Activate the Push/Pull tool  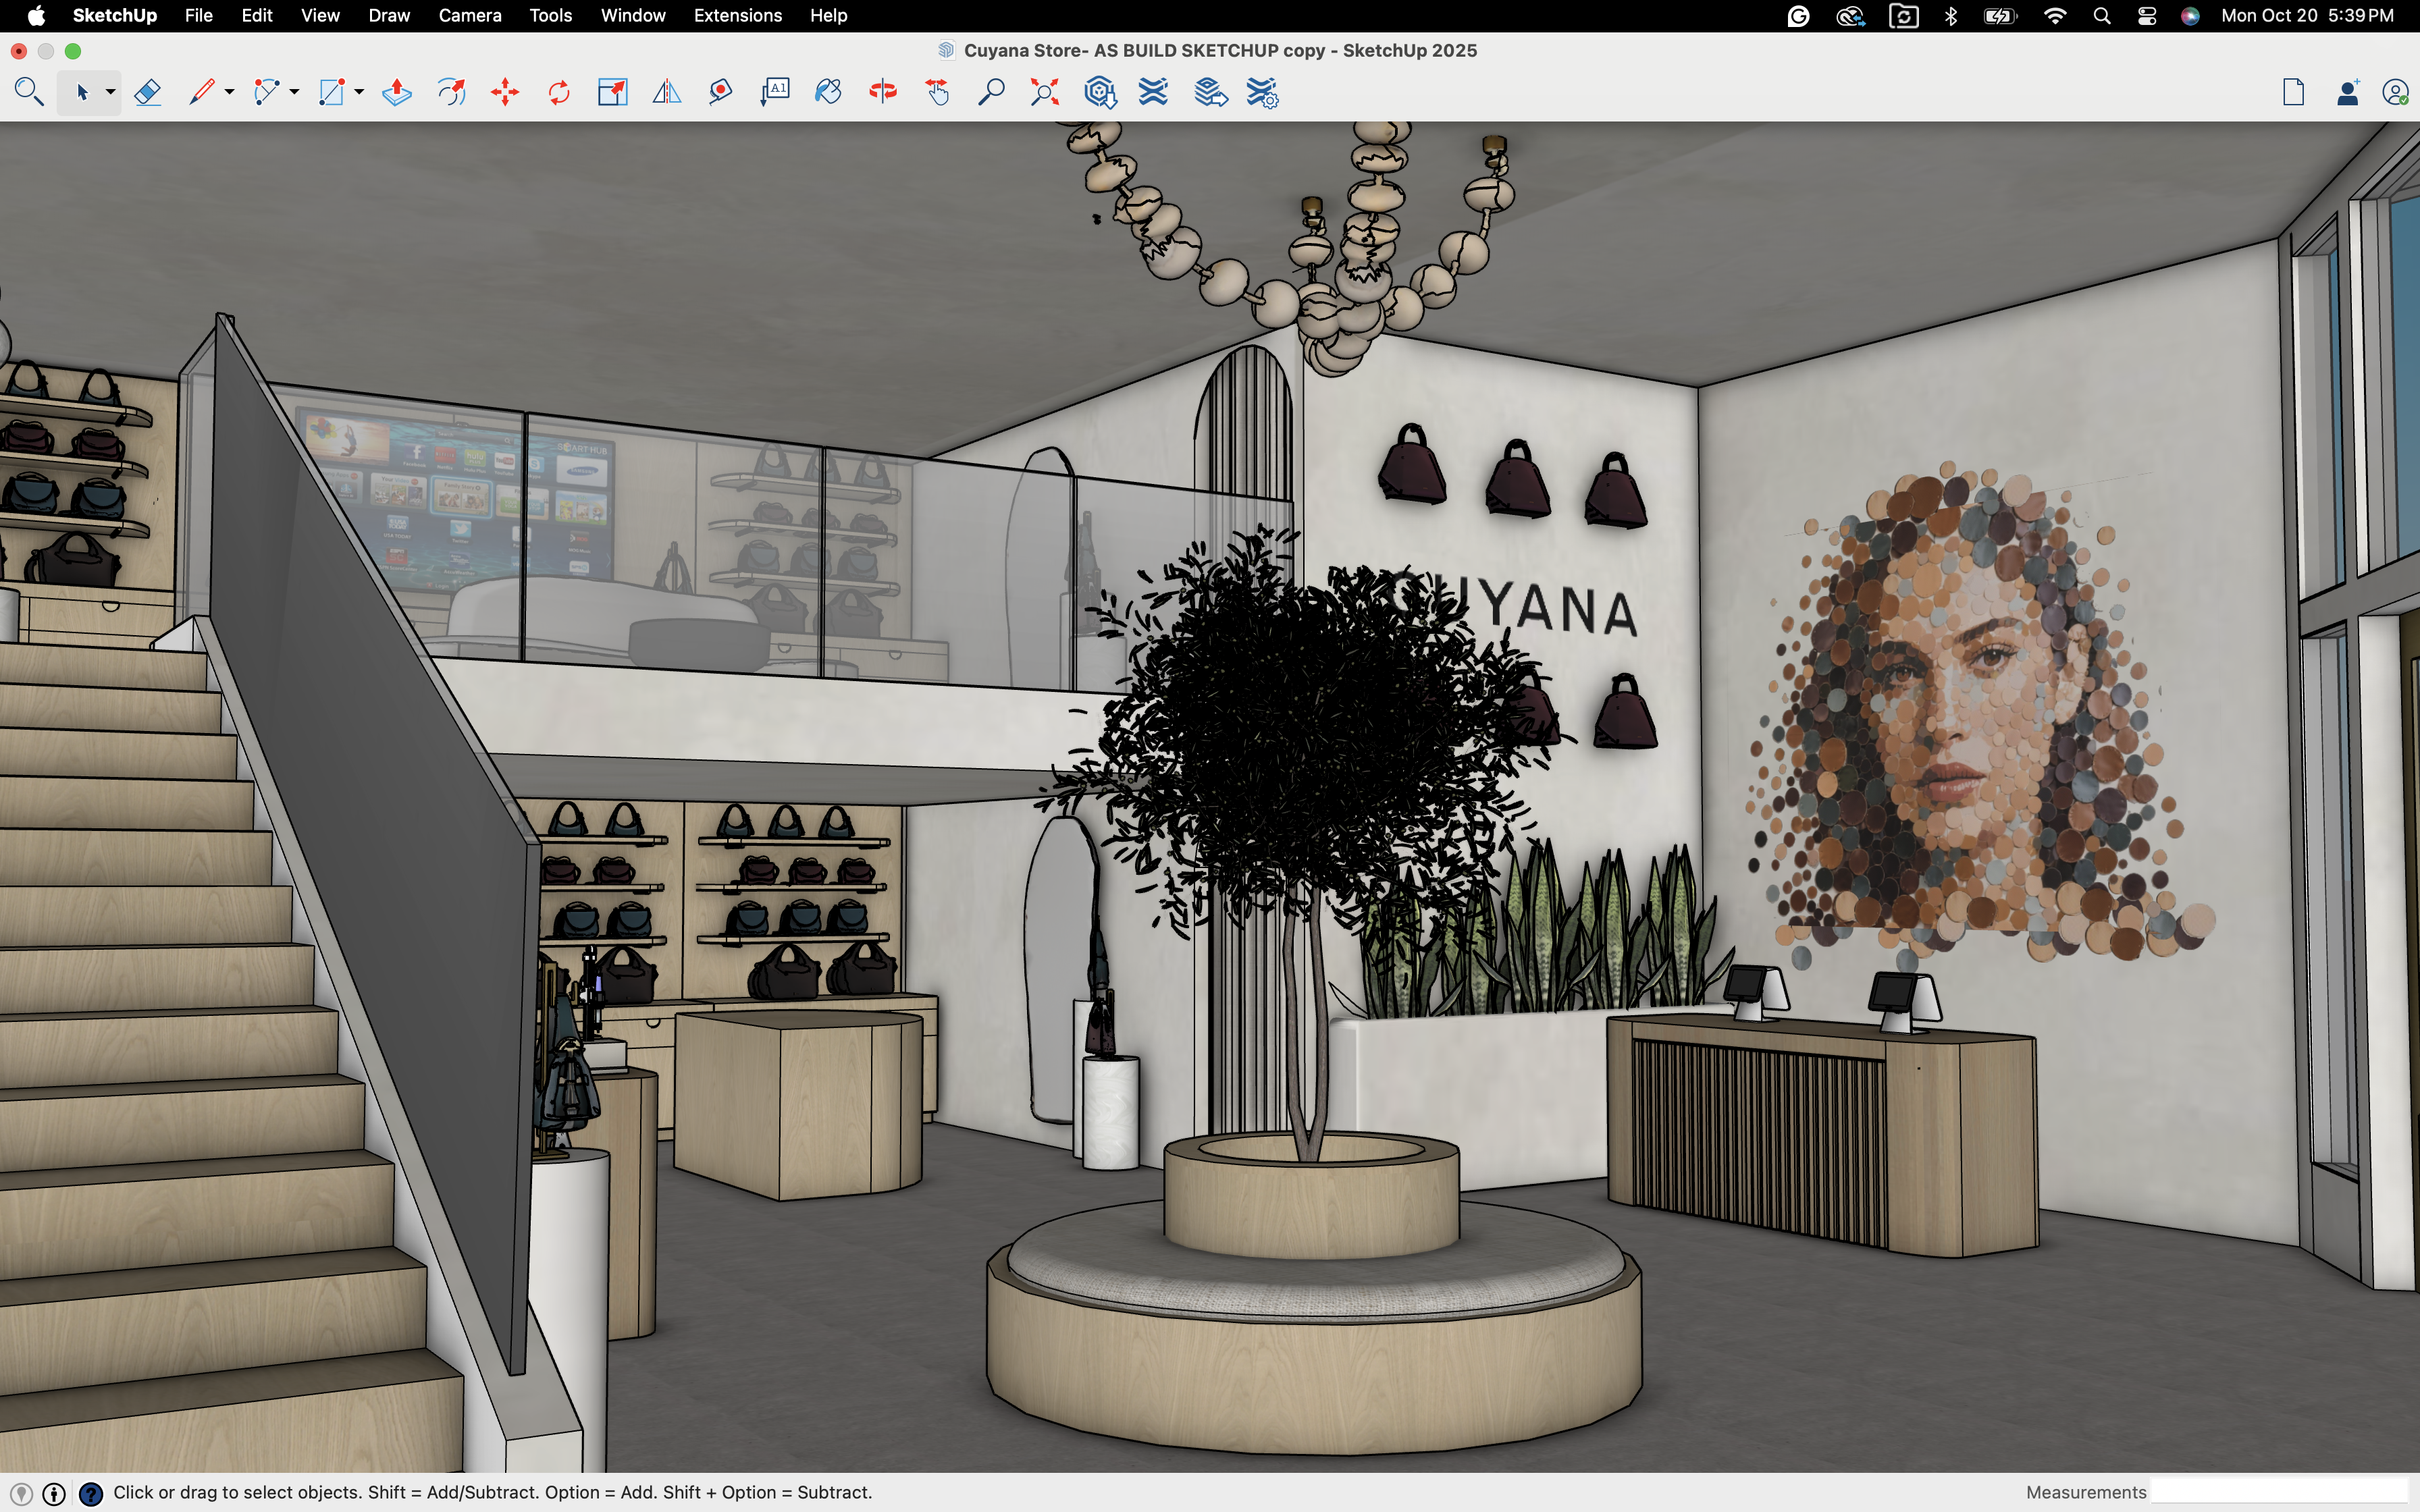point(397,93)
